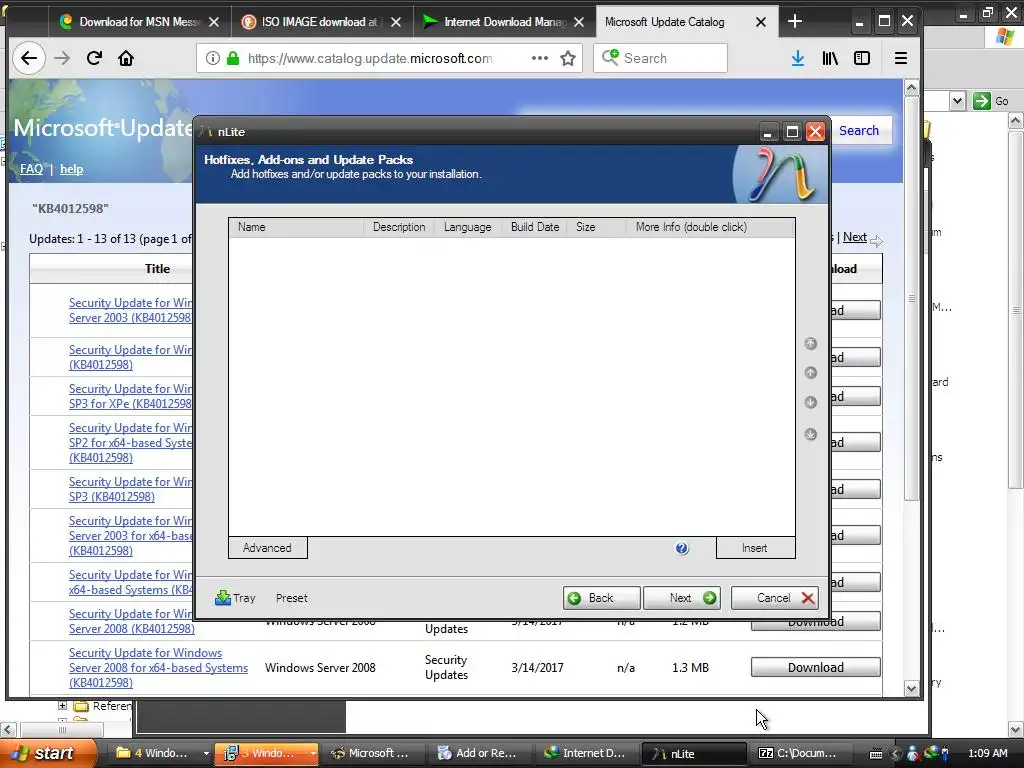Cancel the nLite wizard
This screenshot has height=768, width=1024.
coord(775,598)
